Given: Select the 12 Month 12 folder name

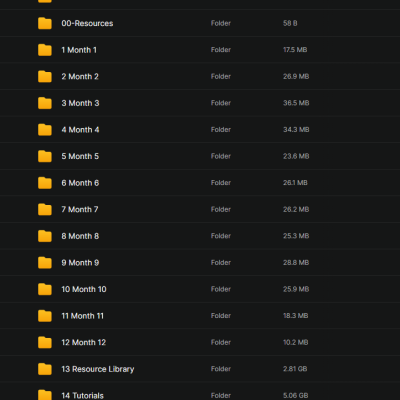Looking at the screenshot, I should pyautogui.click(x=84, y=343).
